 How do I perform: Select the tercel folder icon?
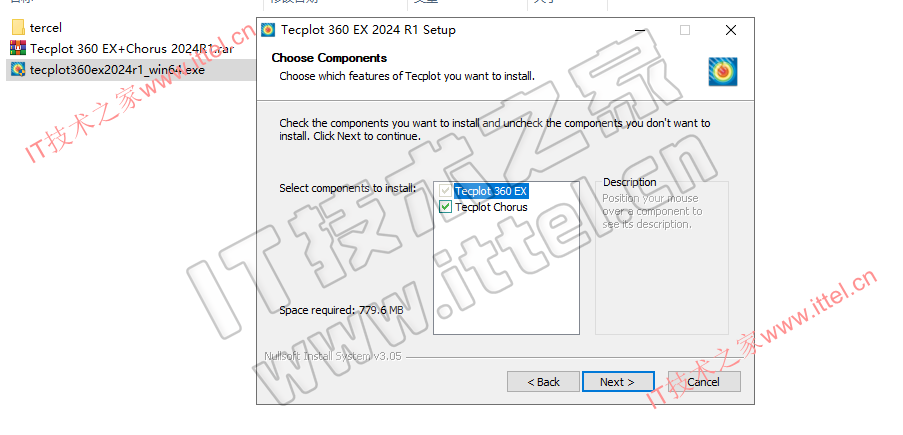click(18, 28)
